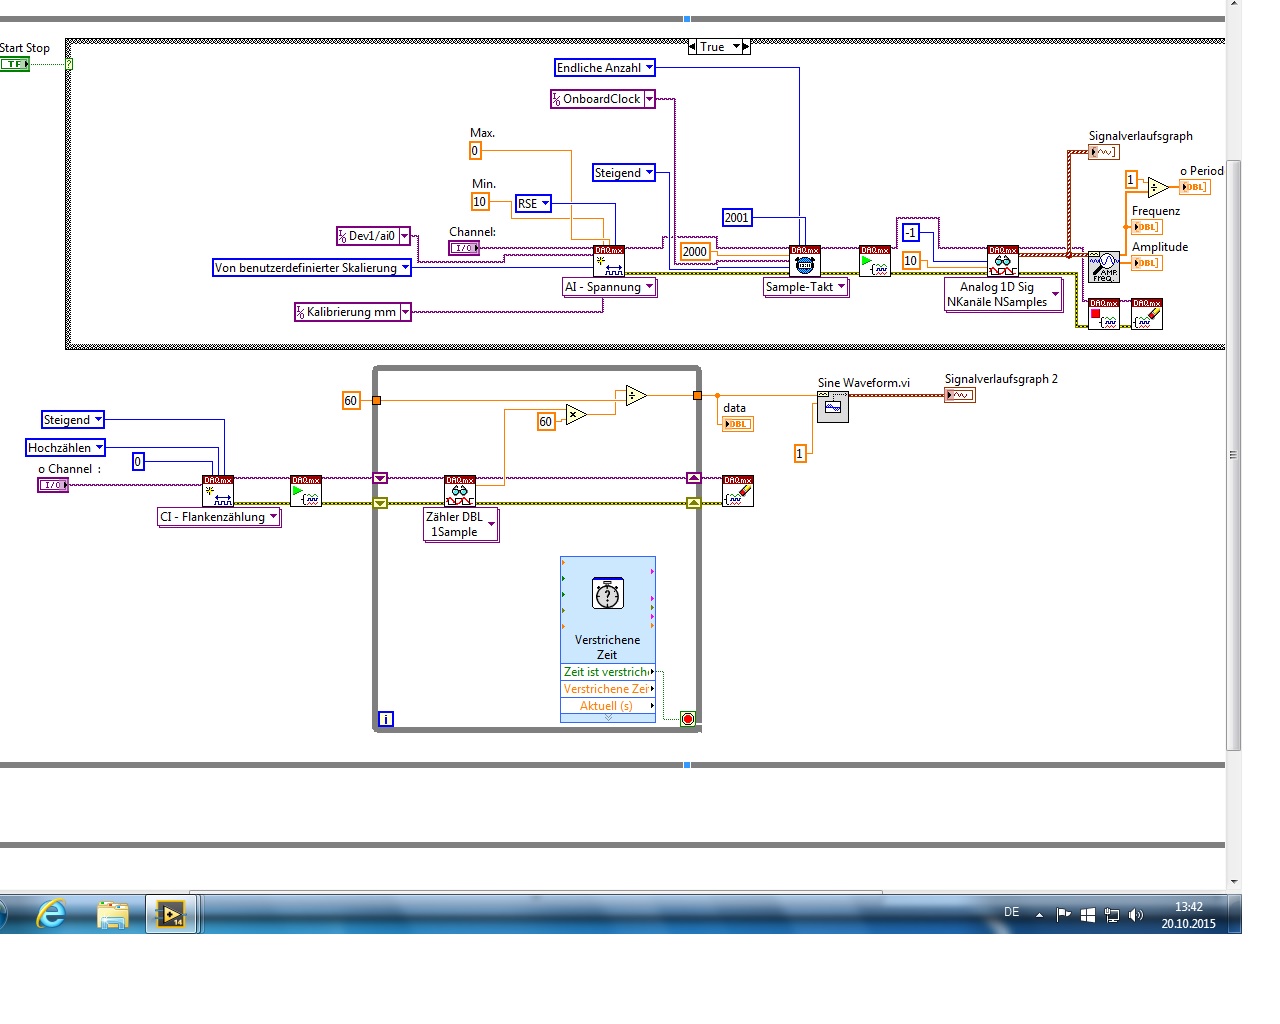Click the while loop stop condition terminal

click(x=688, y=719)
